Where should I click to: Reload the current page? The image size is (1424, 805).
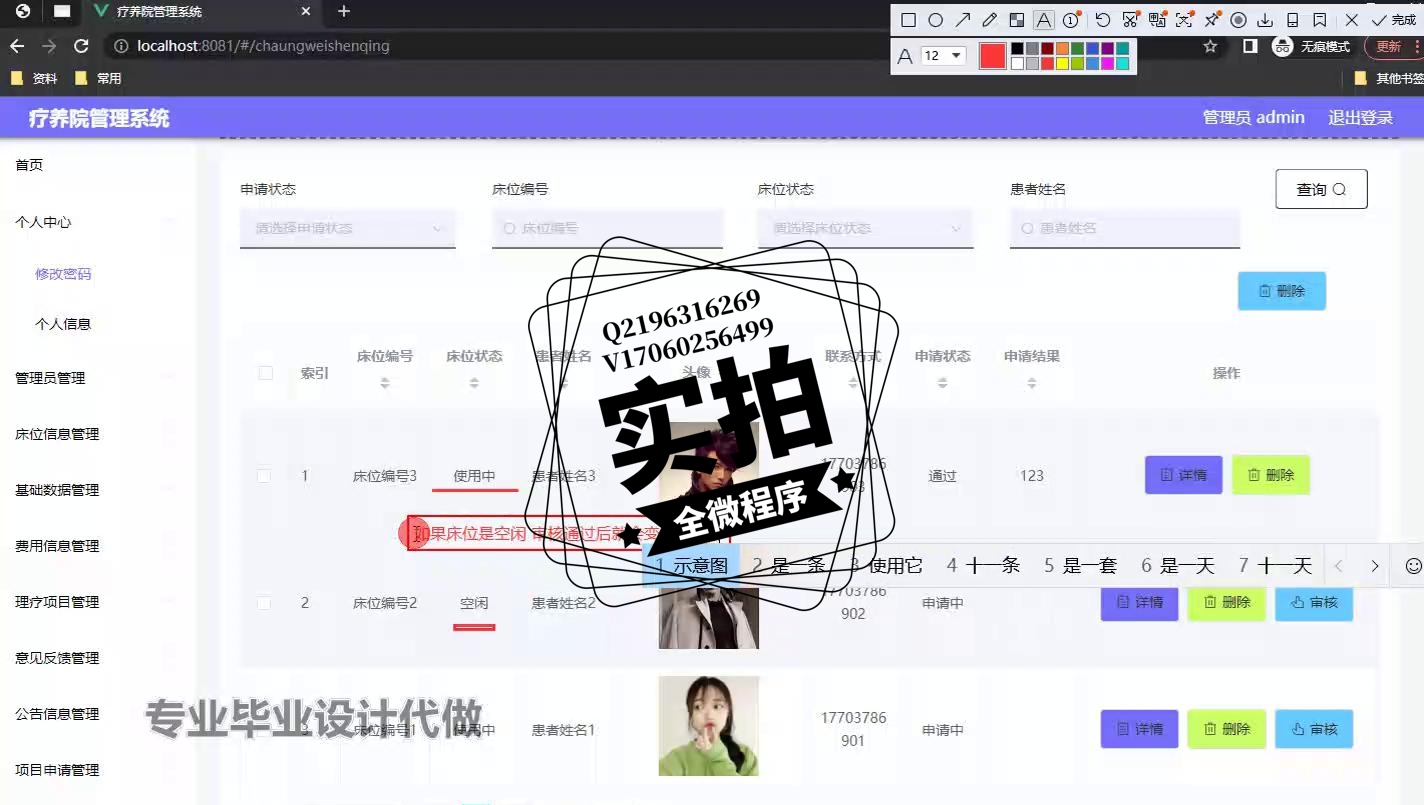(82, 46)
